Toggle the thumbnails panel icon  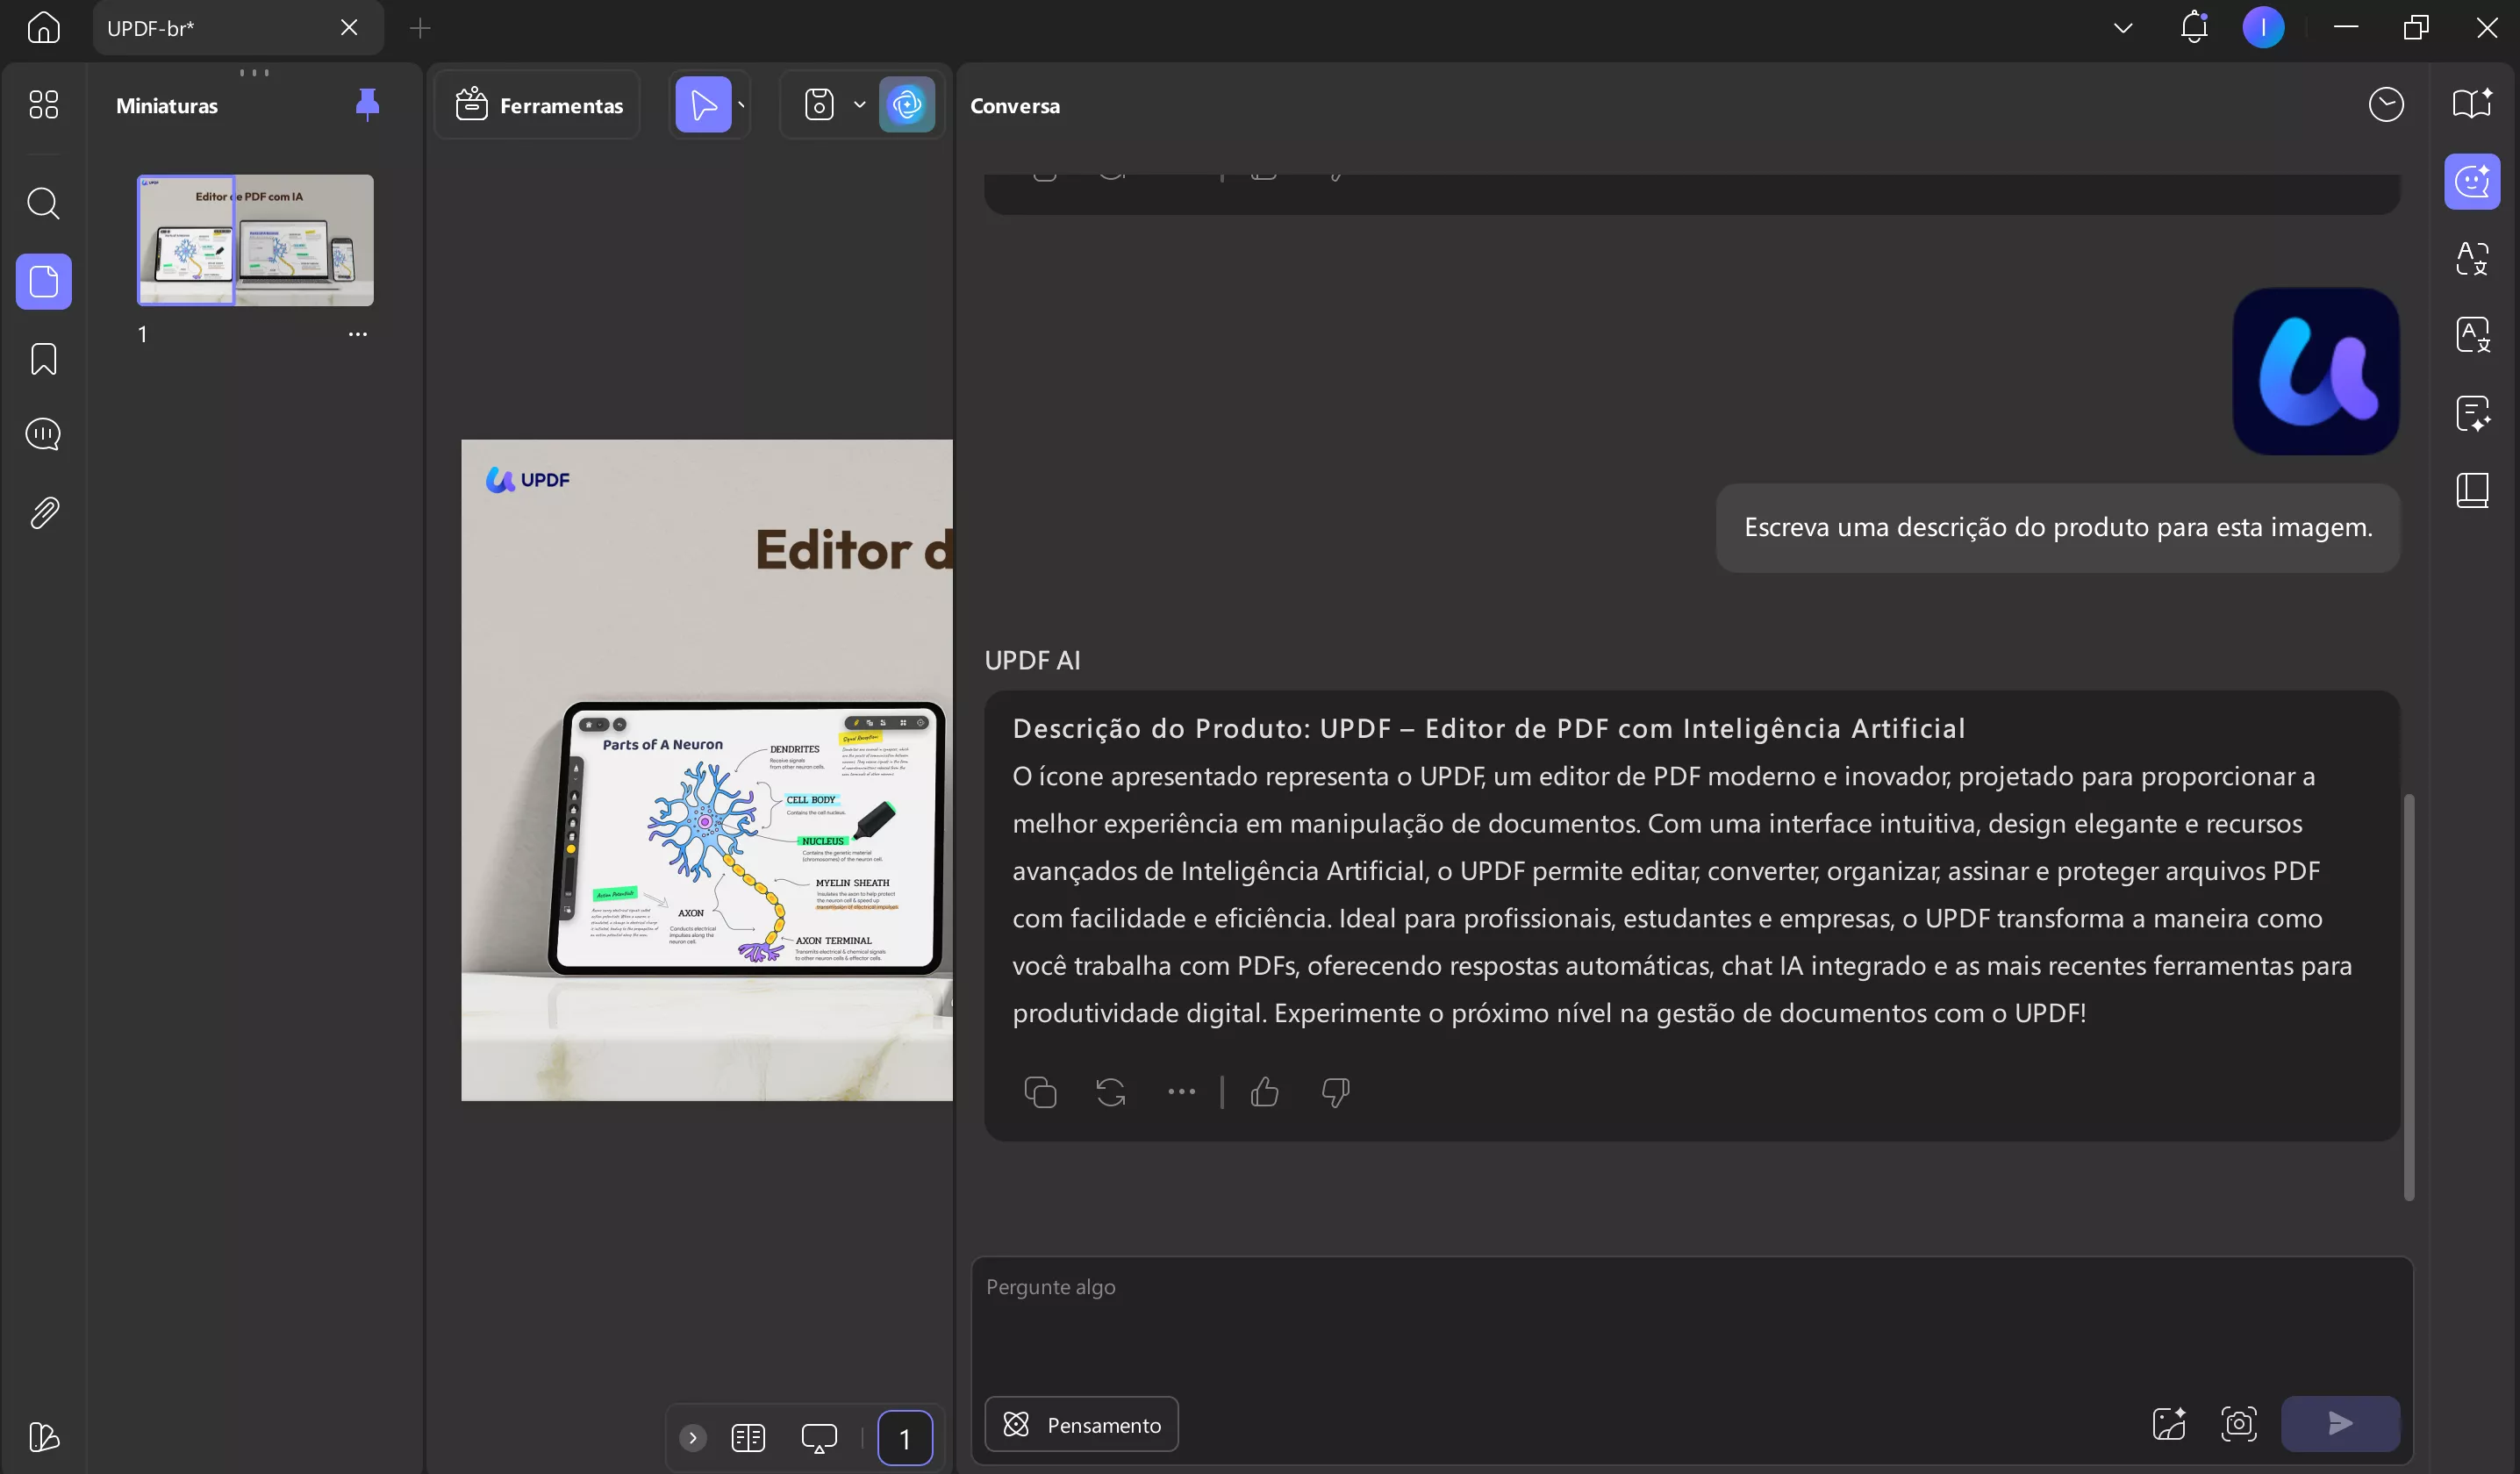(x=43, y=281)
